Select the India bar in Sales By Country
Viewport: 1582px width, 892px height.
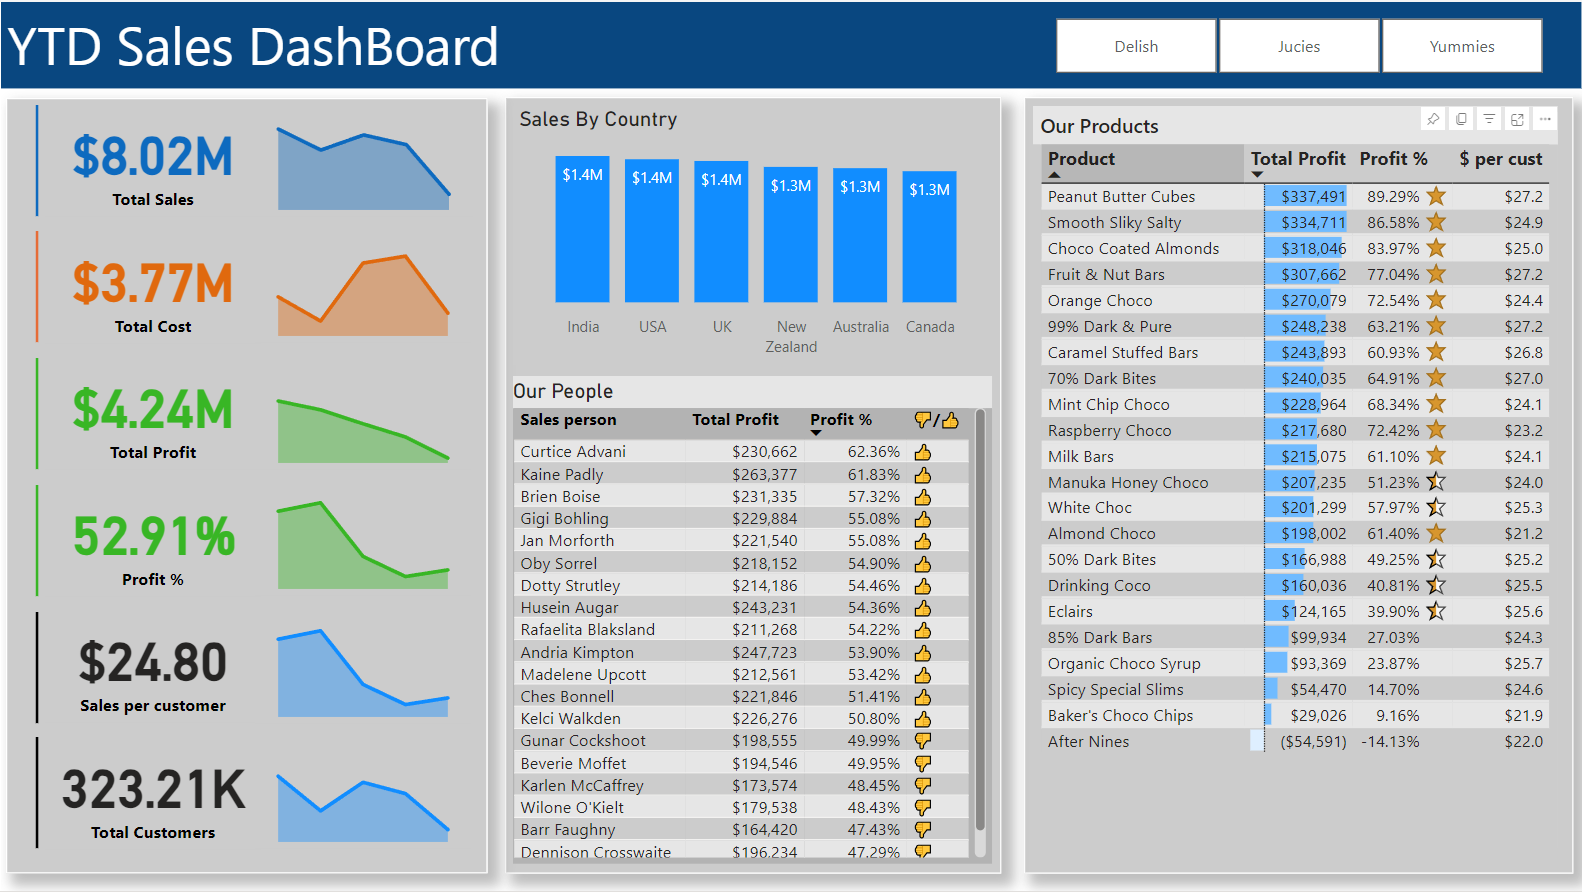[582, 230]
